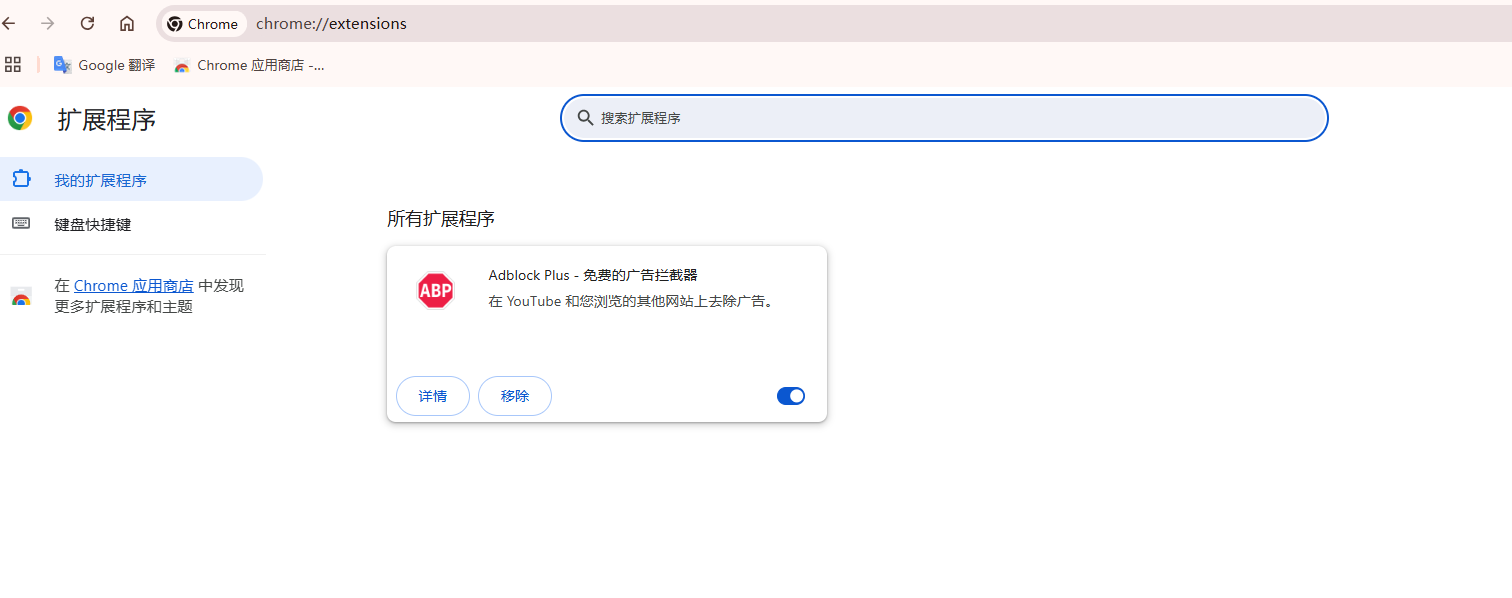The height and width of the screenshot is (598, 1512).
Task: Open the apps grid in bookmarks bar
Action: tap(13, 65)
